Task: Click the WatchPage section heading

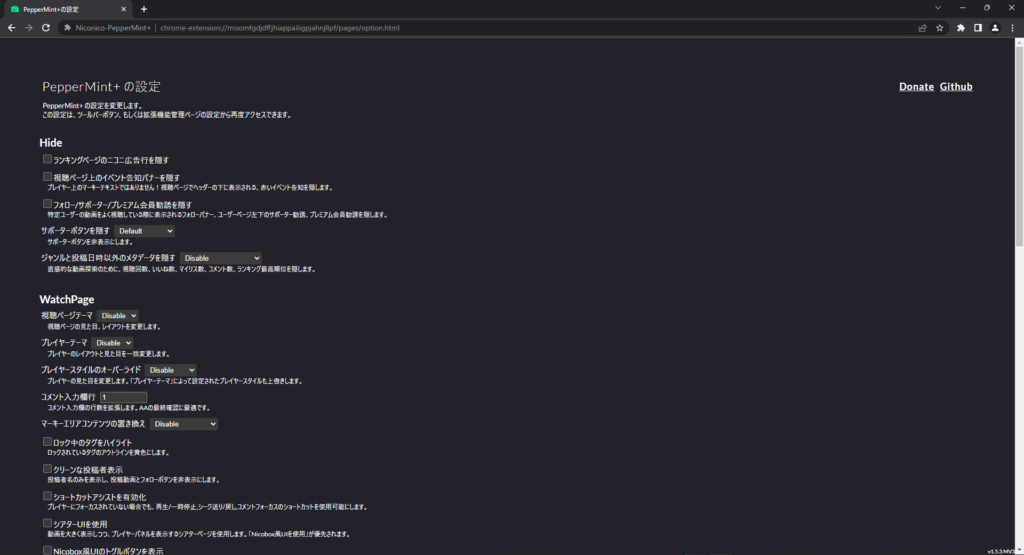Action: (x=67, y=300)
